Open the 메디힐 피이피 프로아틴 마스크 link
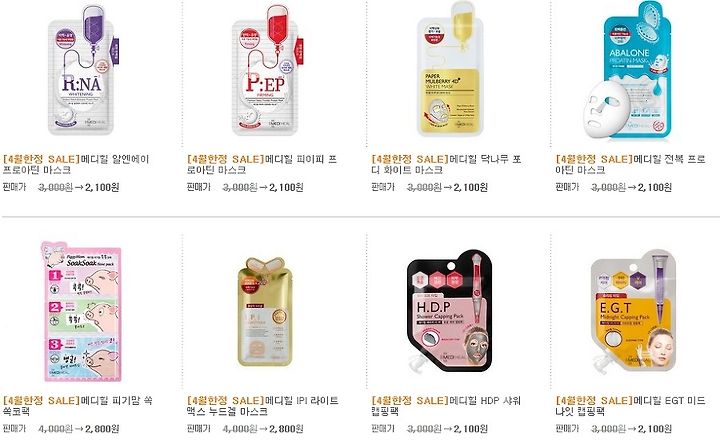The width and height of the screenshot is (720, 448). coord(262,165)
